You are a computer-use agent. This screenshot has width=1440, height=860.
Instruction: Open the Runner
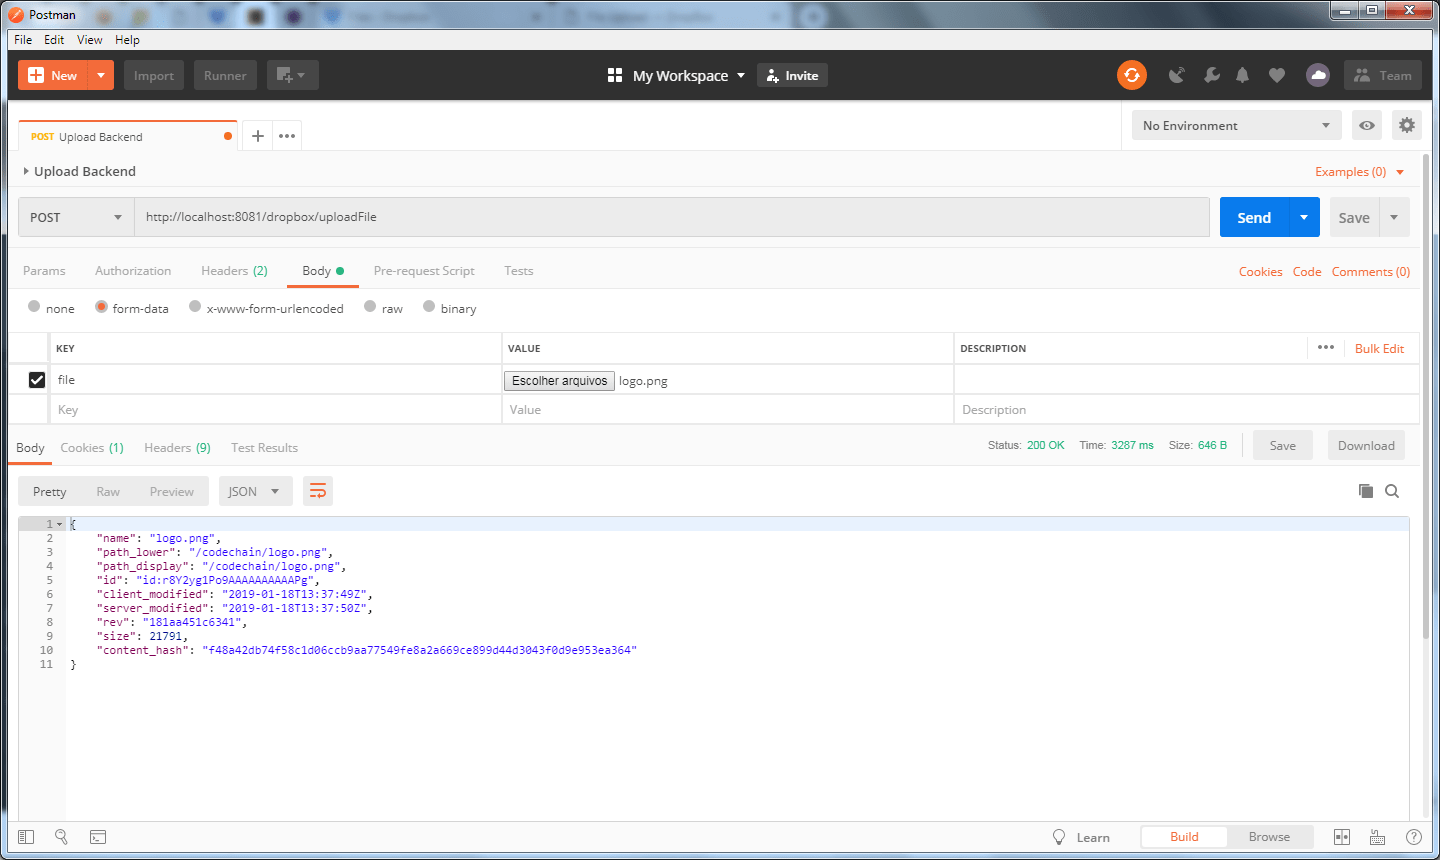pos(225,75)
